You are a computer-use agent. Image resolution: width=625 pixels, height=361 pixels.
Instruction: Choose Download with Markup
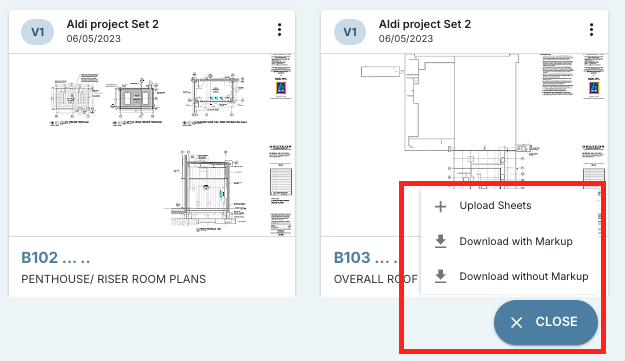tap(509, 241)
